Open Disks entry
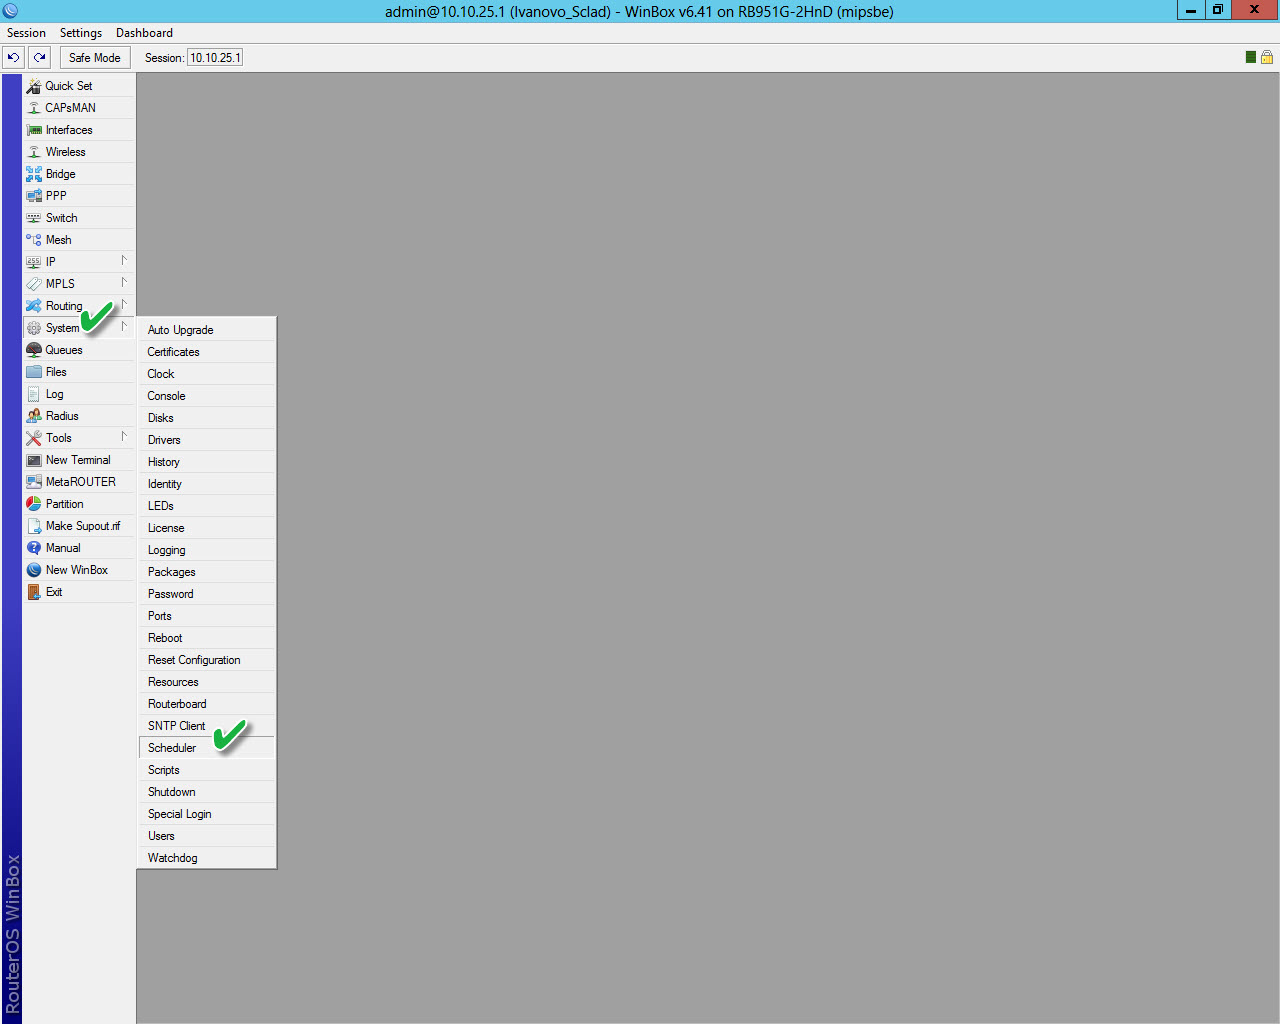 [x=207, y=418]
